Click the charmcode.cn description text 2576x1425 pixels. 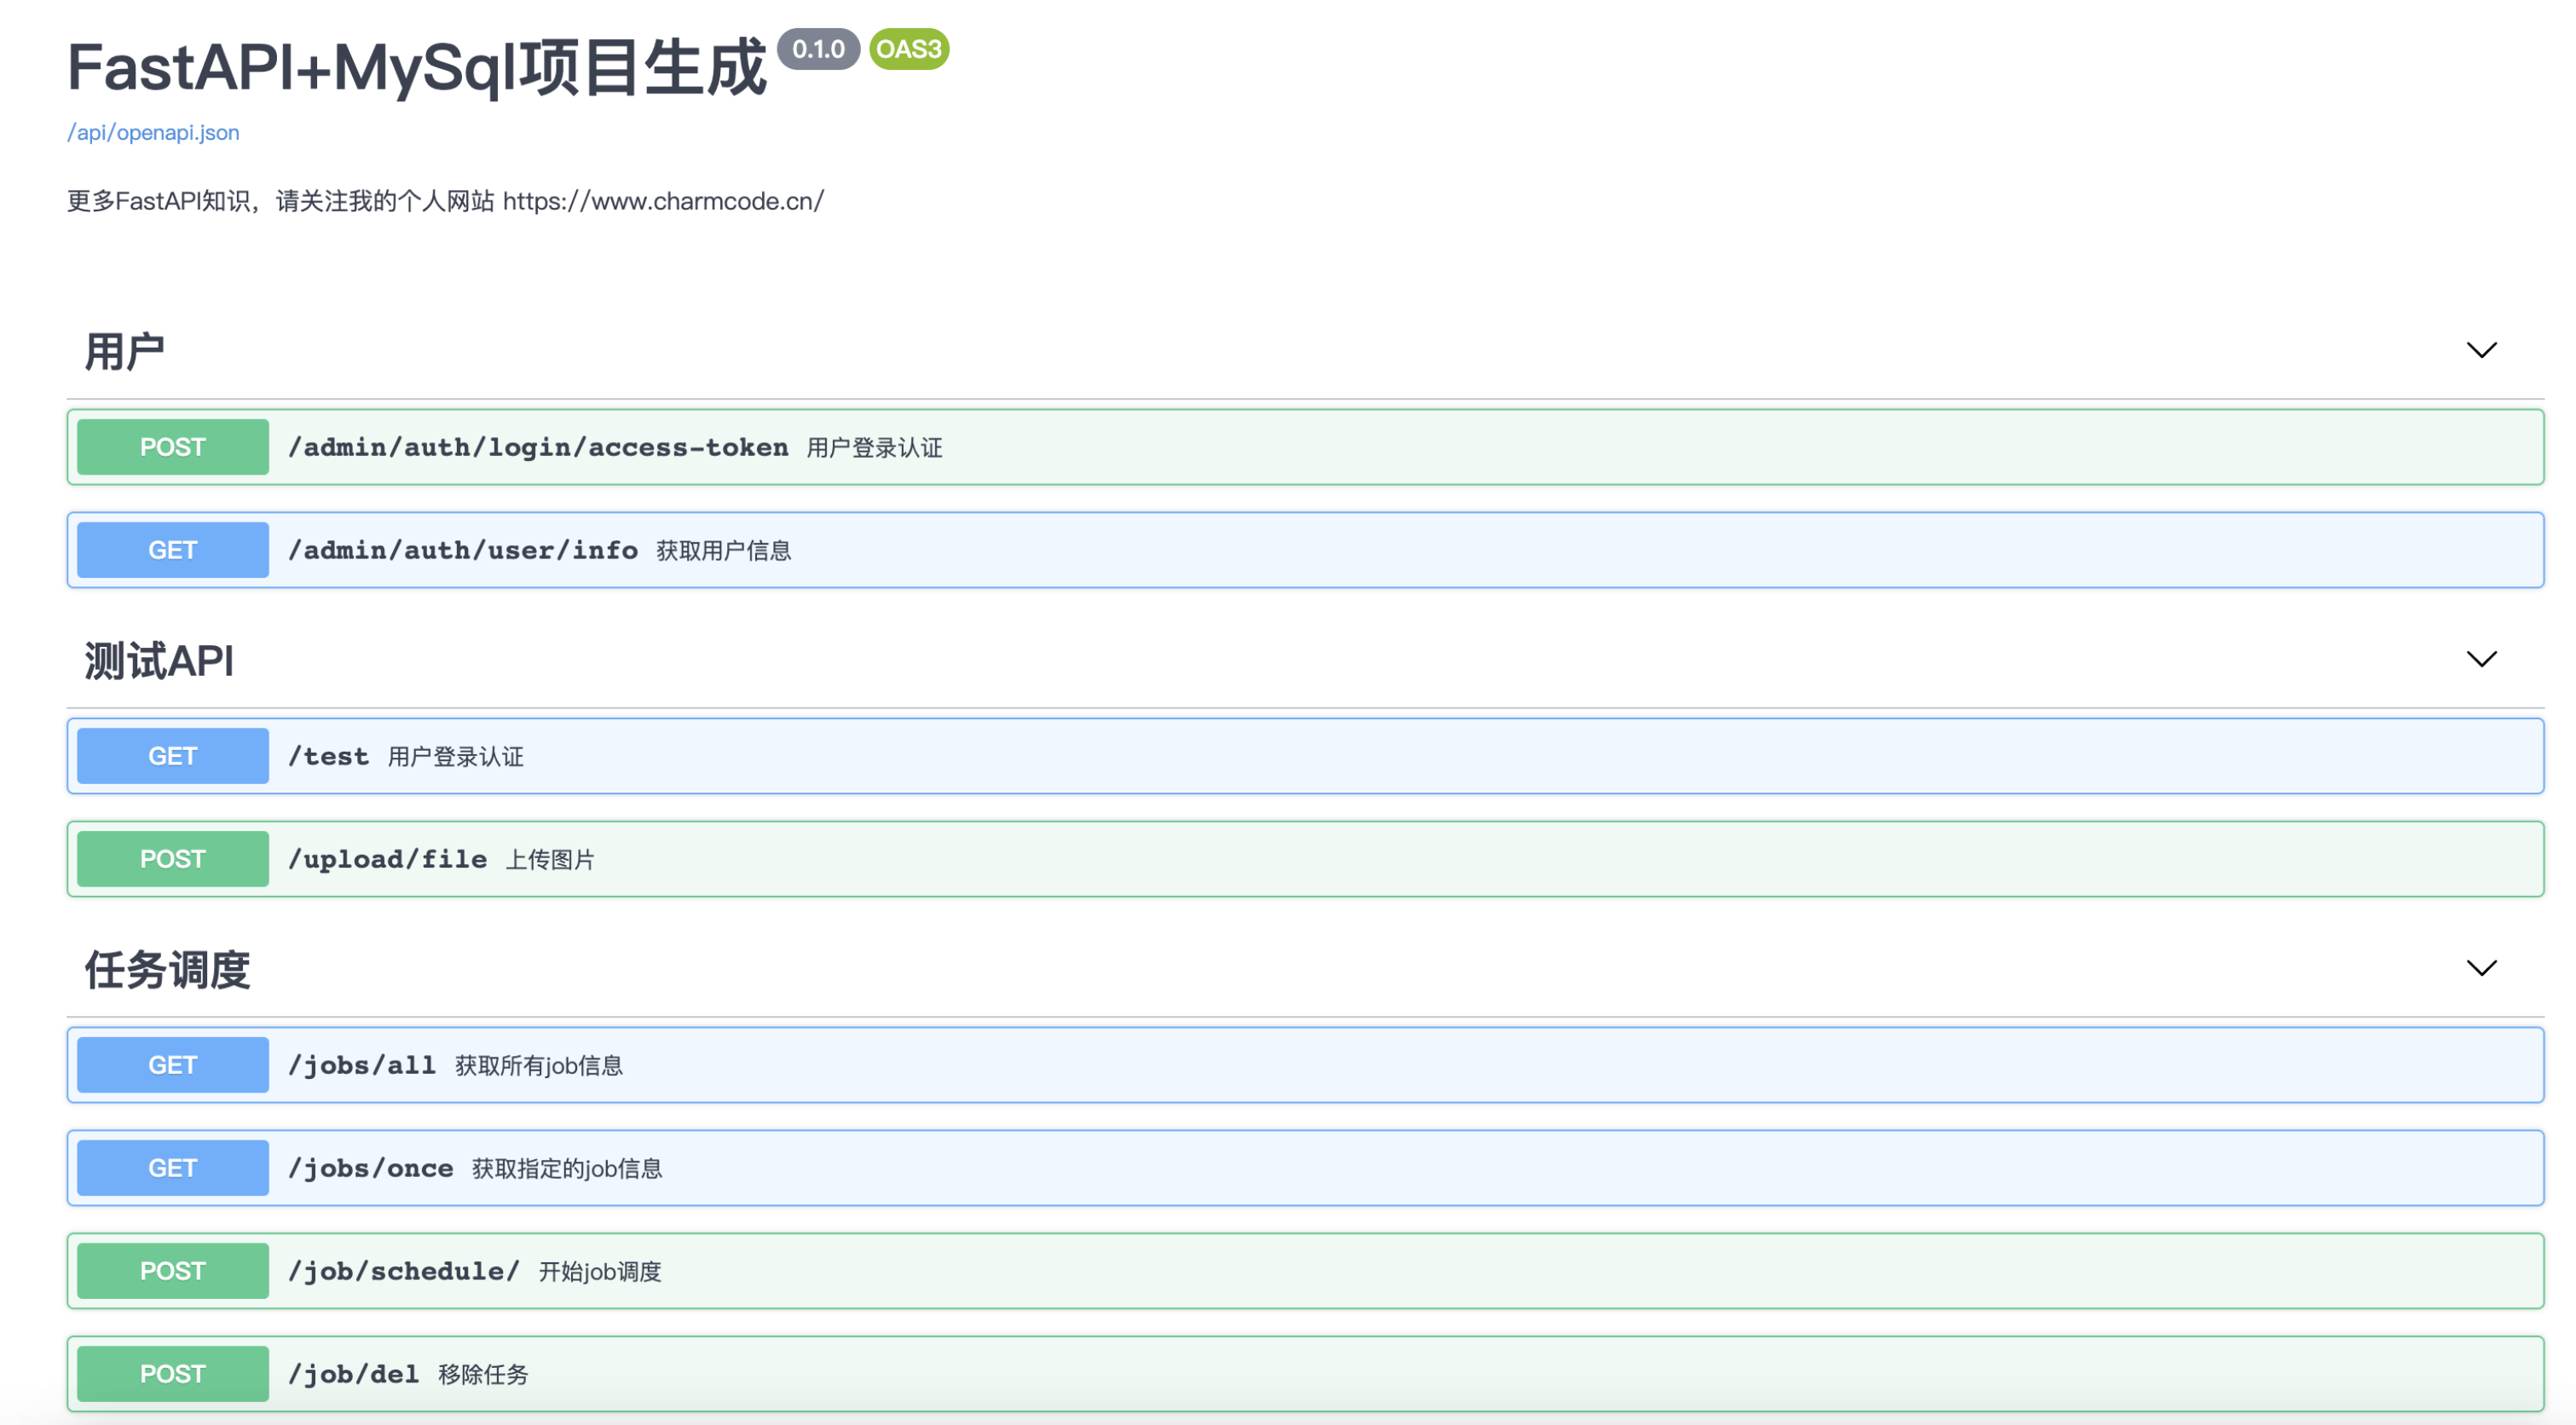pos(445,201)
